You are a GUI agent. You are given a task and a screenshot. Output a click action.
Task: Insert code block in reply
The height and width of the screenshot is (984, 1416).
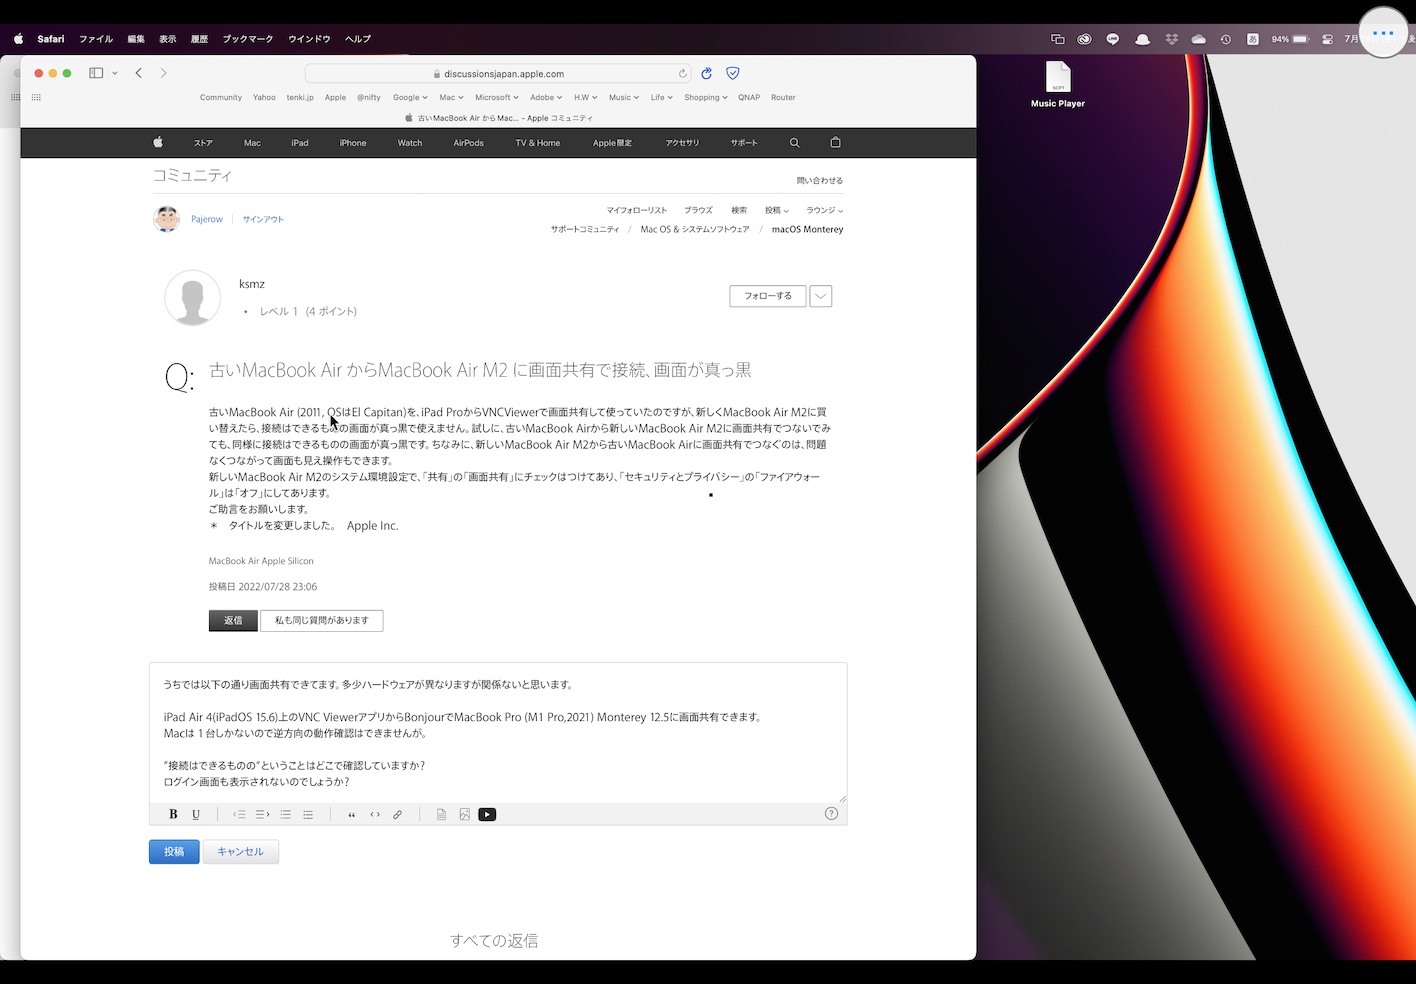pos(375,814)
